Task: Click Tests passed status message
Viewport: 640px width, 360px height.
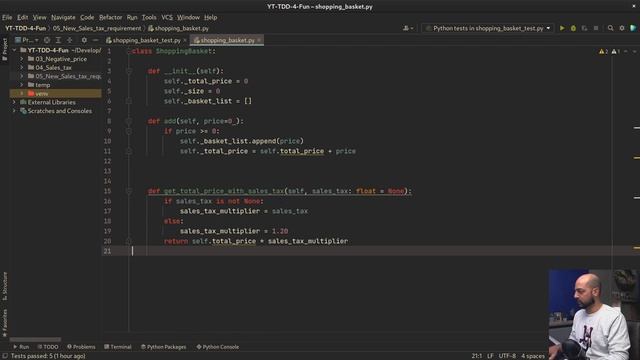Action: tap(48, 356)
